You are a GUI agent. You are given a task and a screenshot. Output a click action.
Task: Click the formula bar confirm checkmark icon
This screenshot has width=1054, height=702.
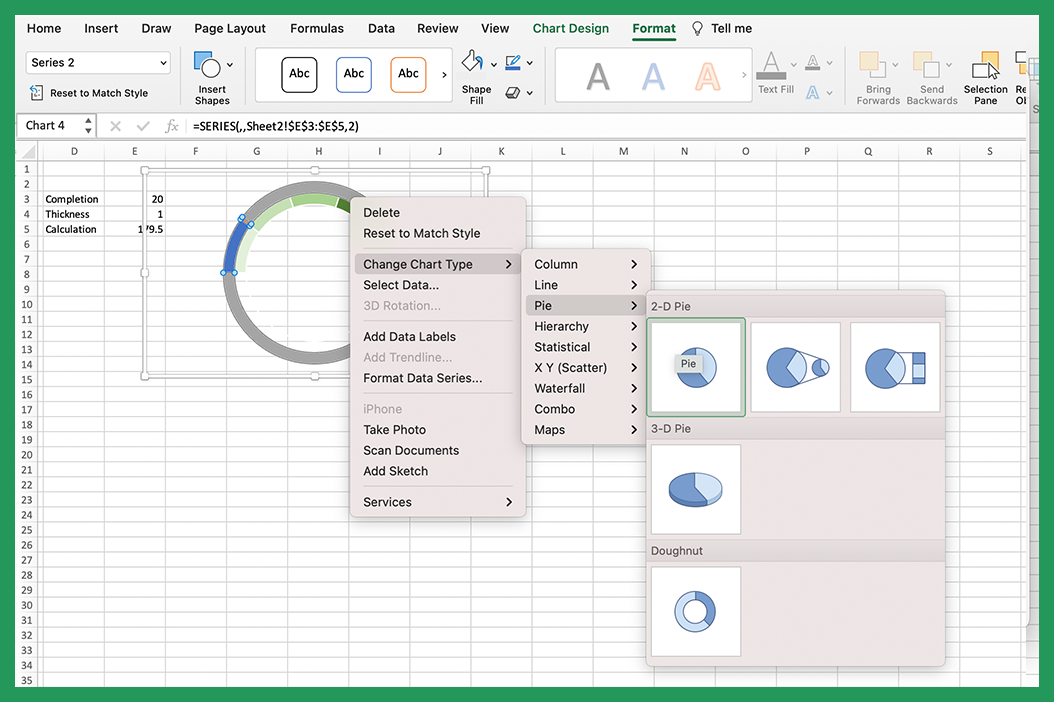coord(143,126)
